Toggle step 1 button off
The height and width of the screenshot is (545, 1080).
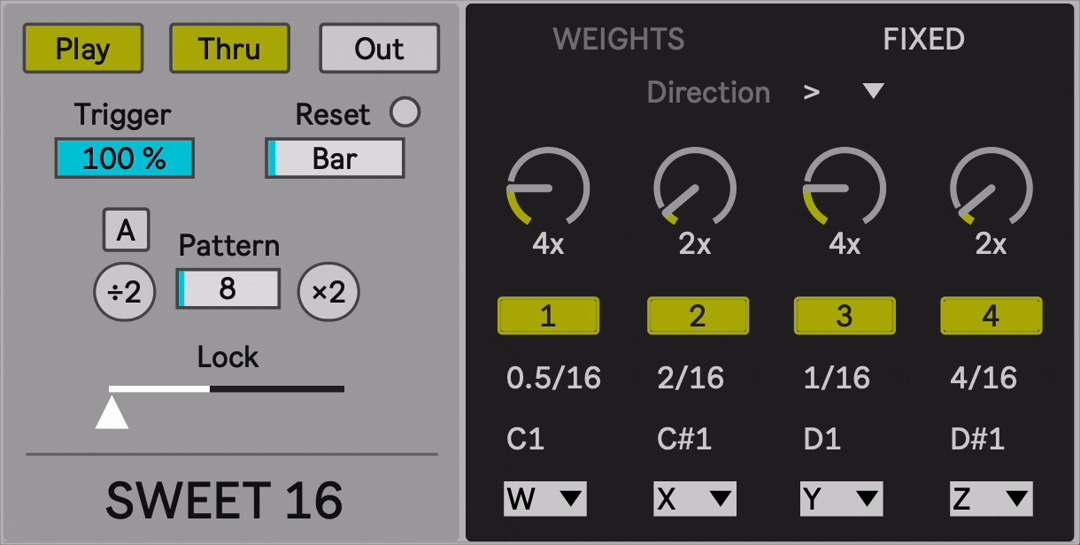[548, 316]
